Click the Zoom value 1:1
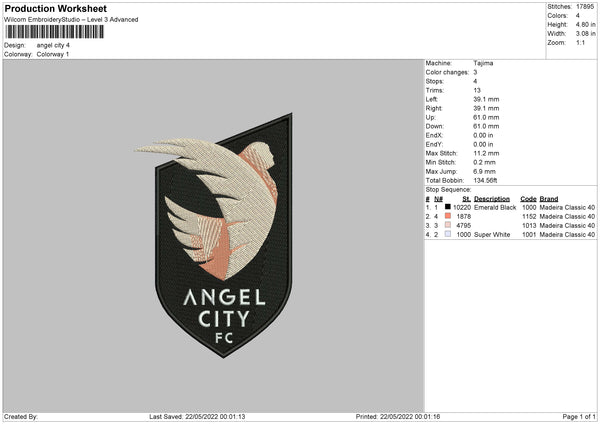Image resolution: width=600 pixels, height=424 pixels. click(x=580, y=42)
